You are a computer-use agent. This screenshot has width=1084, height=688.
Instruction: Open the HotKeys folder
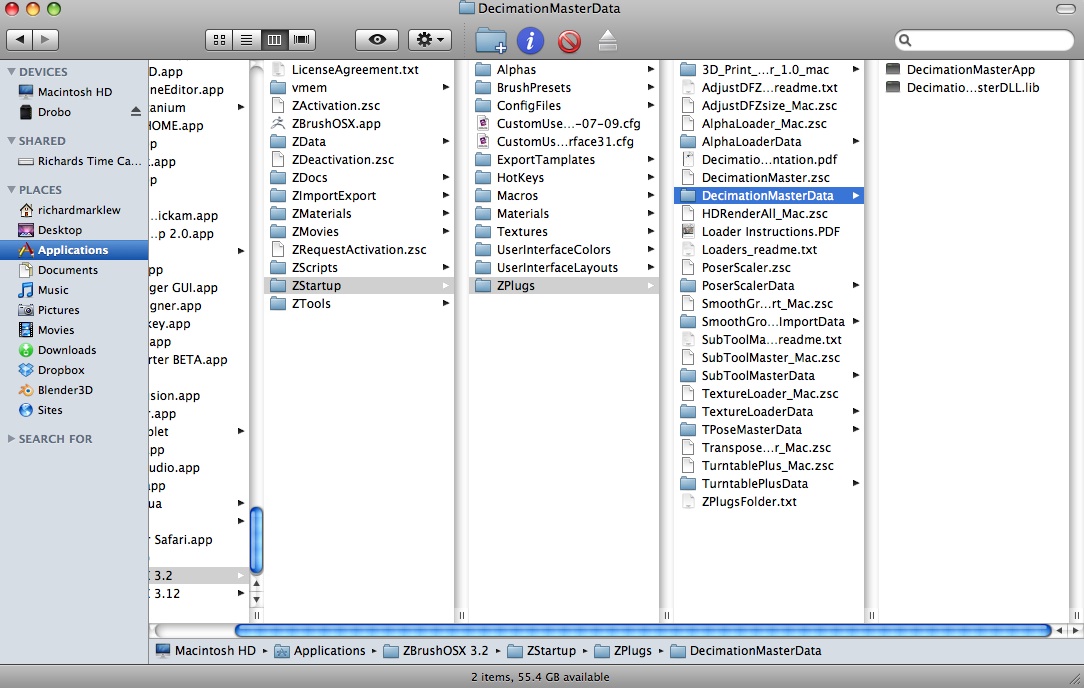563,178
